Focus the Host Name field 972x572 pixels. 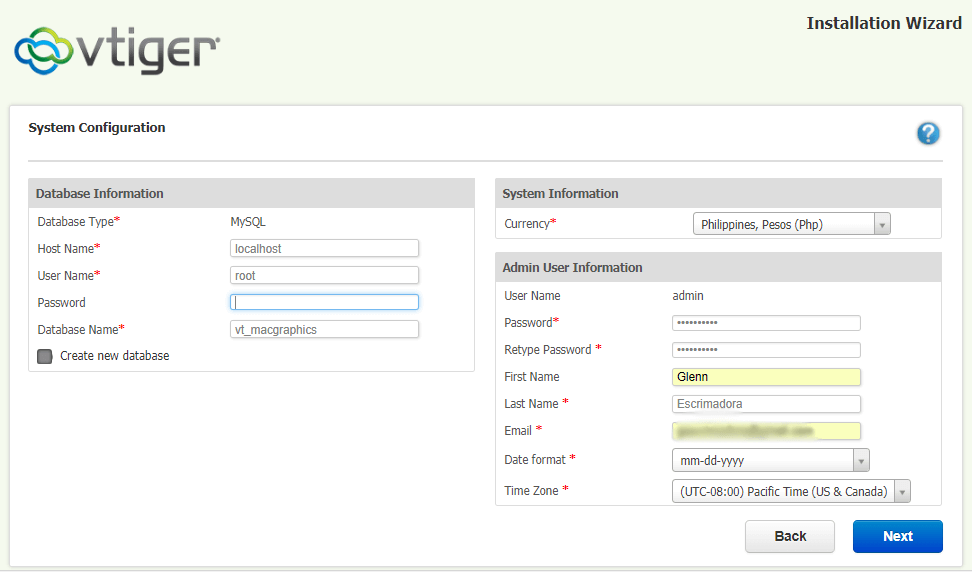[324, 249]
